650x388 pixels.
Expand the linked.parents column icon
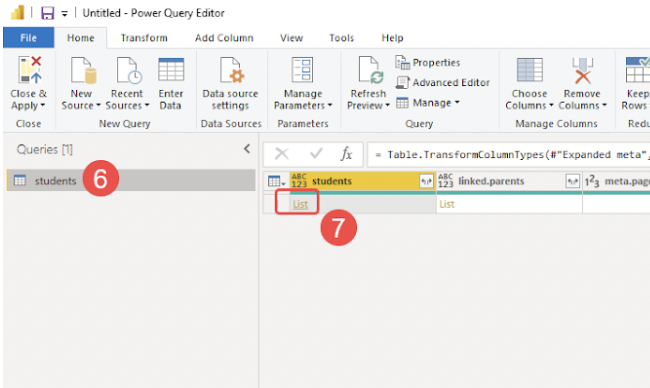[x=572, y=181]
